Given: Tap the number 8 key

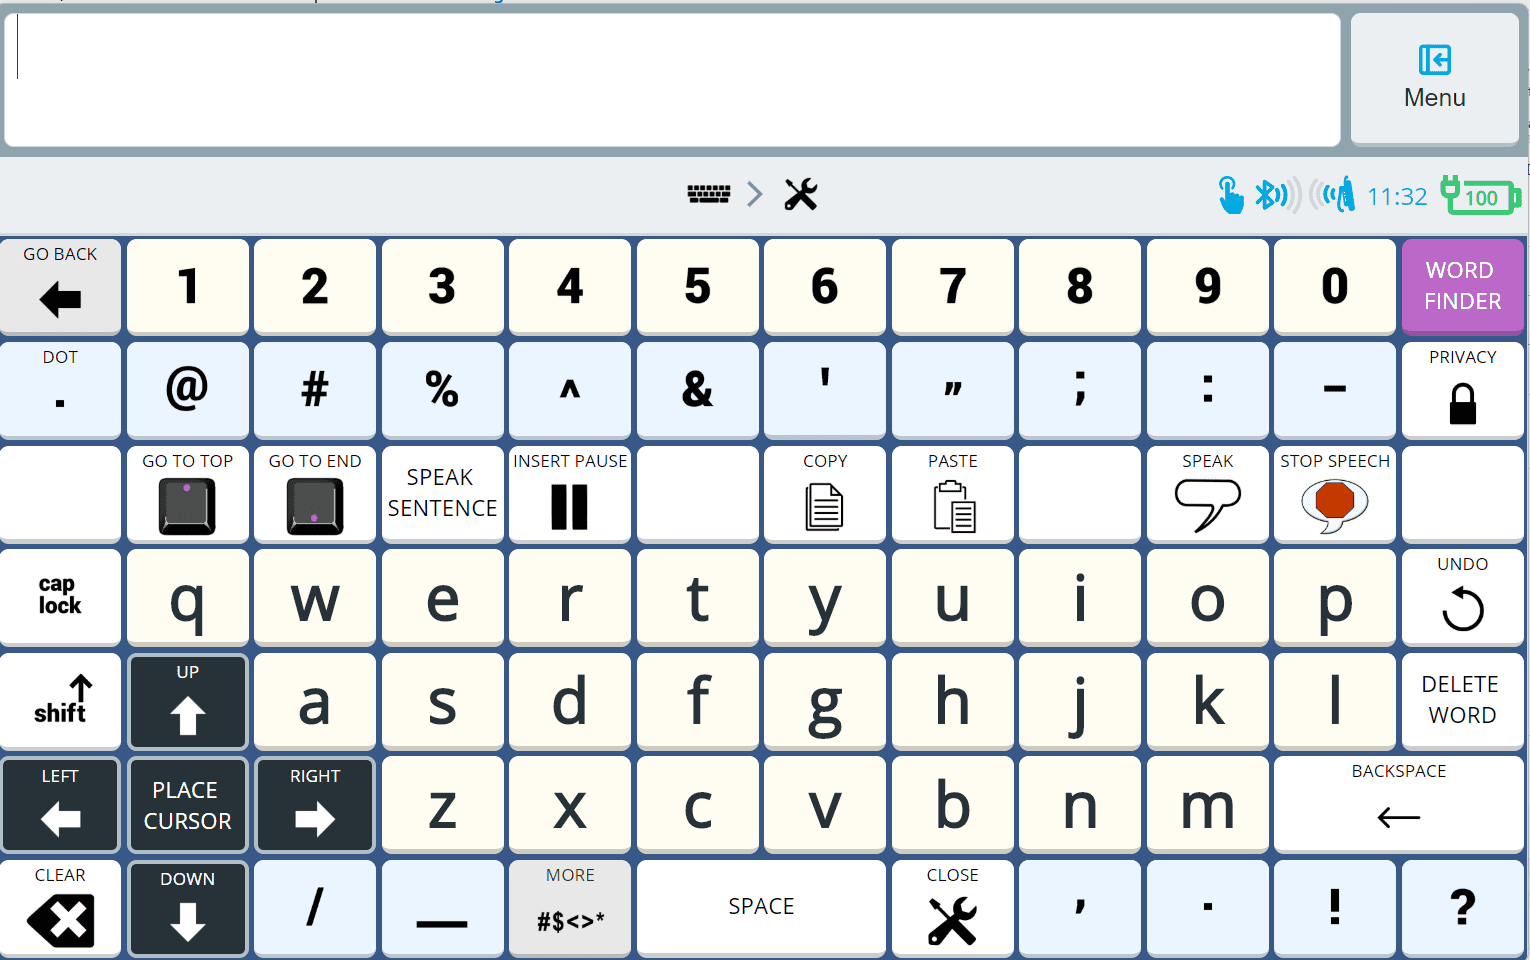Looking at the screenshot, I should point(1080,286).
